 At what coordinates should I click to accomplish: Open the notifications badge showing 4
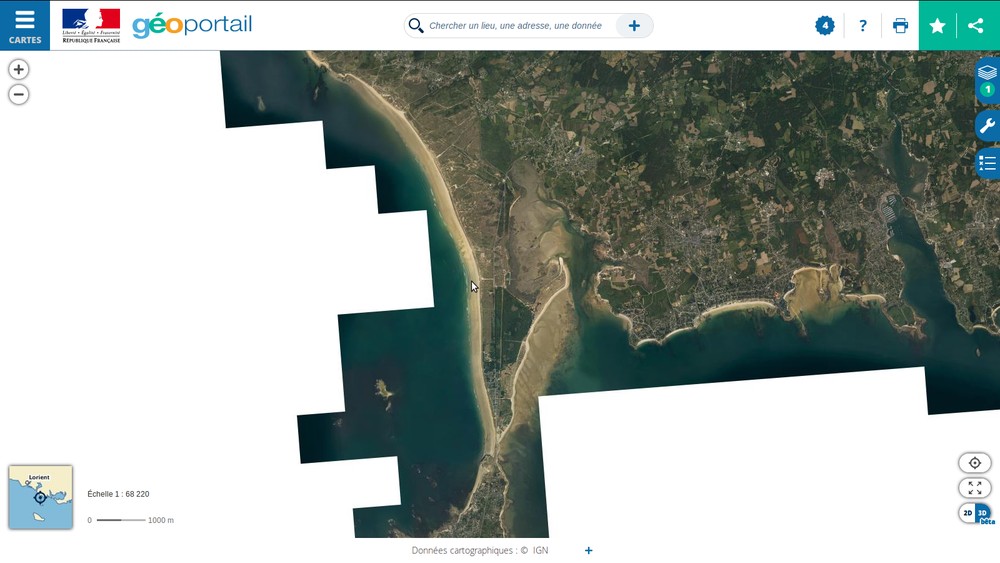pyautogui.click(x=825, y=25)
